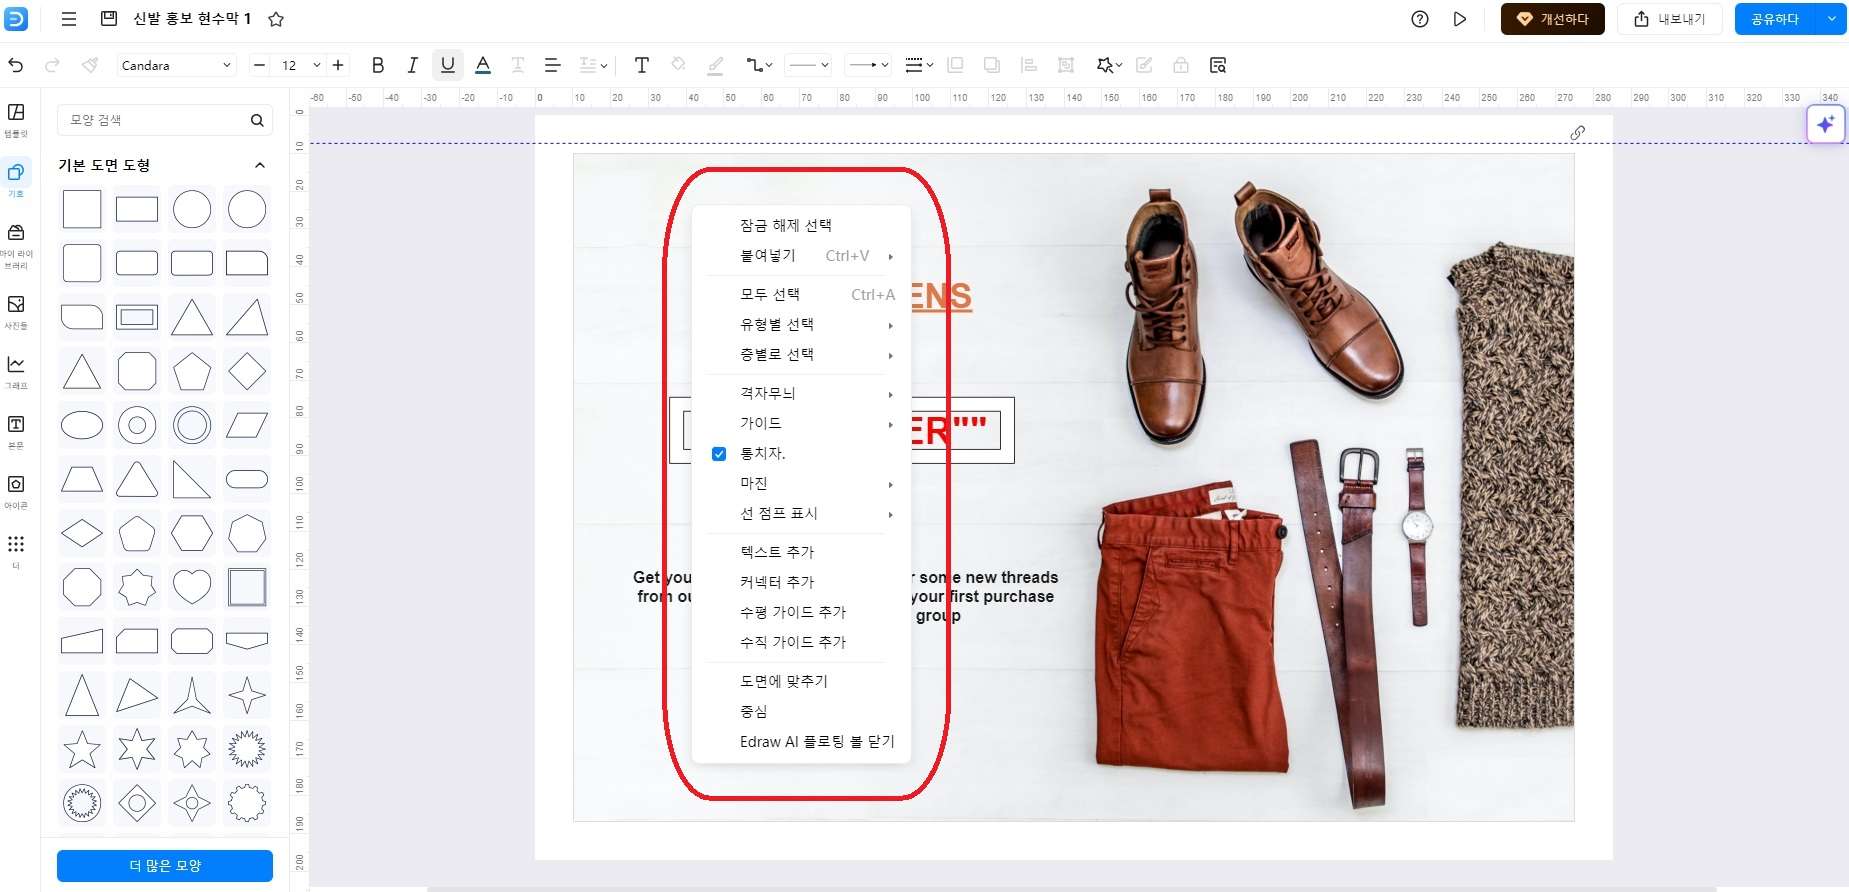This screenshot has height=892, width=1849.
Task: Click the save icon next to menu
Action: (x=109, y=19)
